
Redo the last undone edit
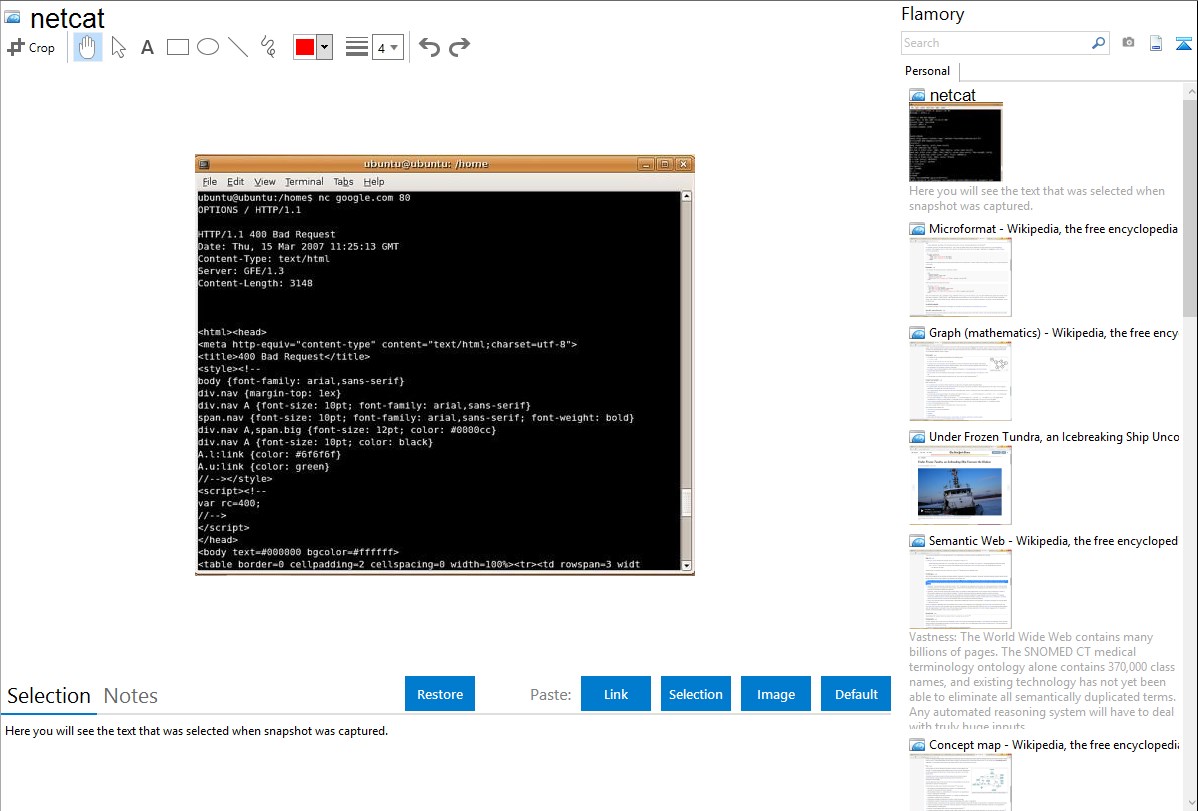pyautogui.click(x=460, y=47)
